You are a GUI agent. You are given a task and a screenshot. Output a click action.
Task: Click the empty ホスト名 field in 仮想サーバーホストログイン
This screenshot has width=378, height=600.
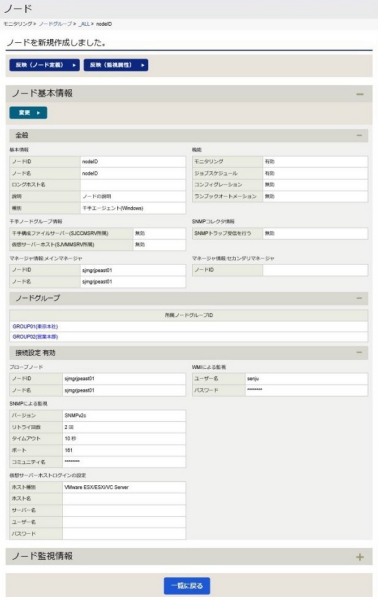[x=124, y=499]
